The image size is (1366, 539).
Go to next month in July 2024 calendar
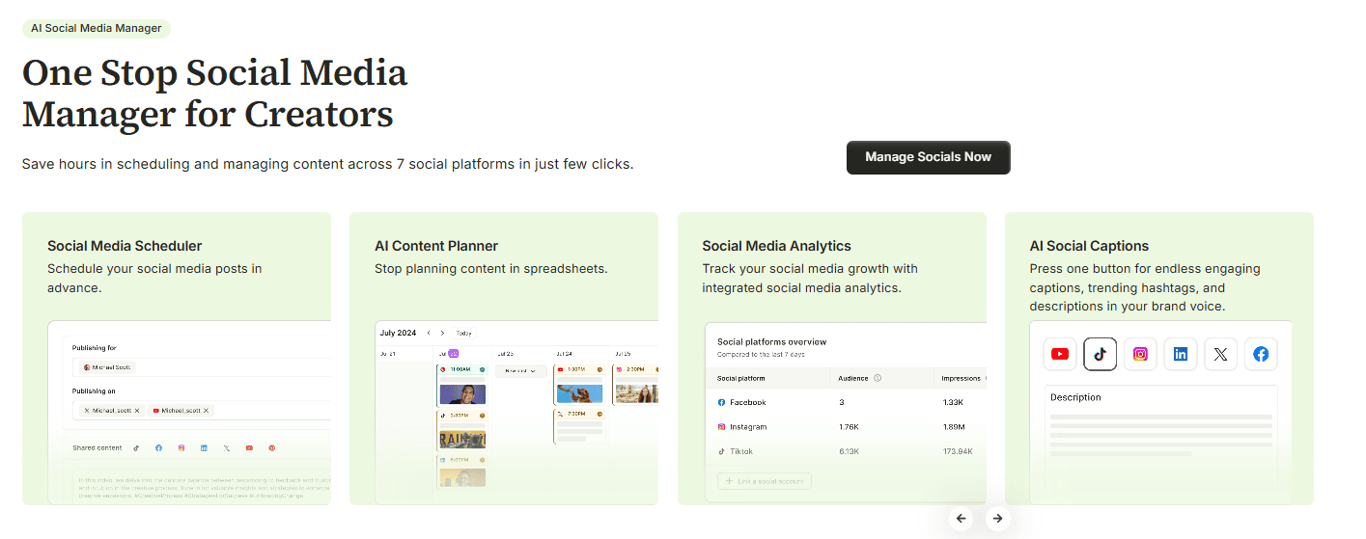tap(442, 333)
